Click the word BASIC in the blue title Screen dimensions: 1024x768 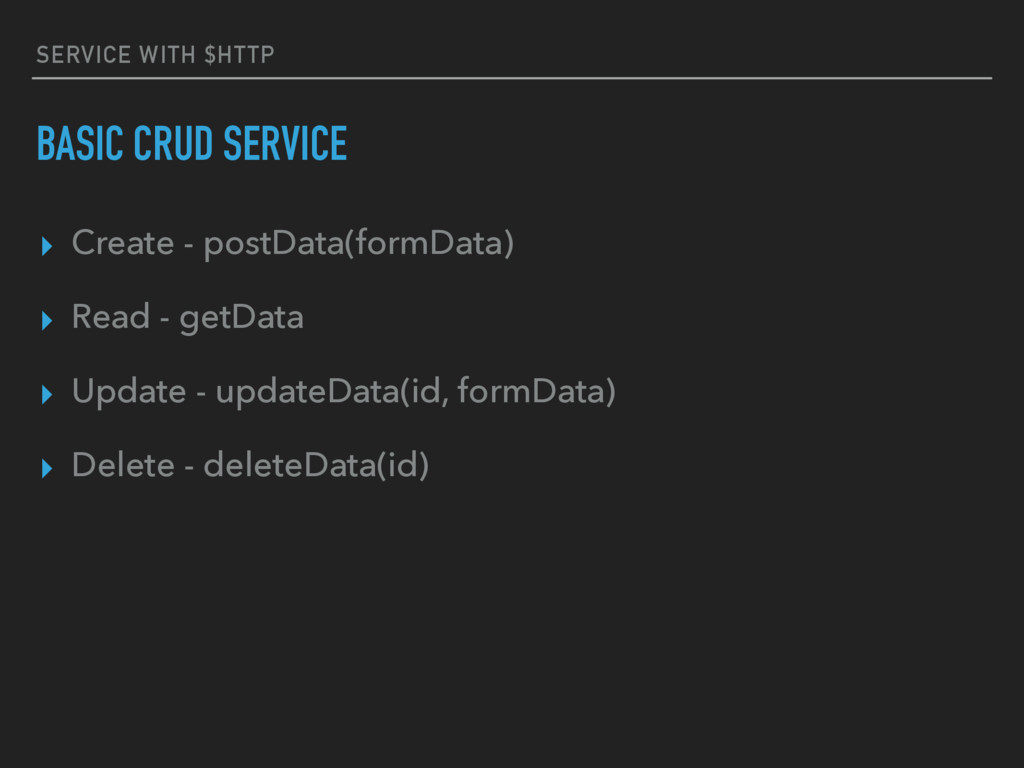tap(80, 143)
